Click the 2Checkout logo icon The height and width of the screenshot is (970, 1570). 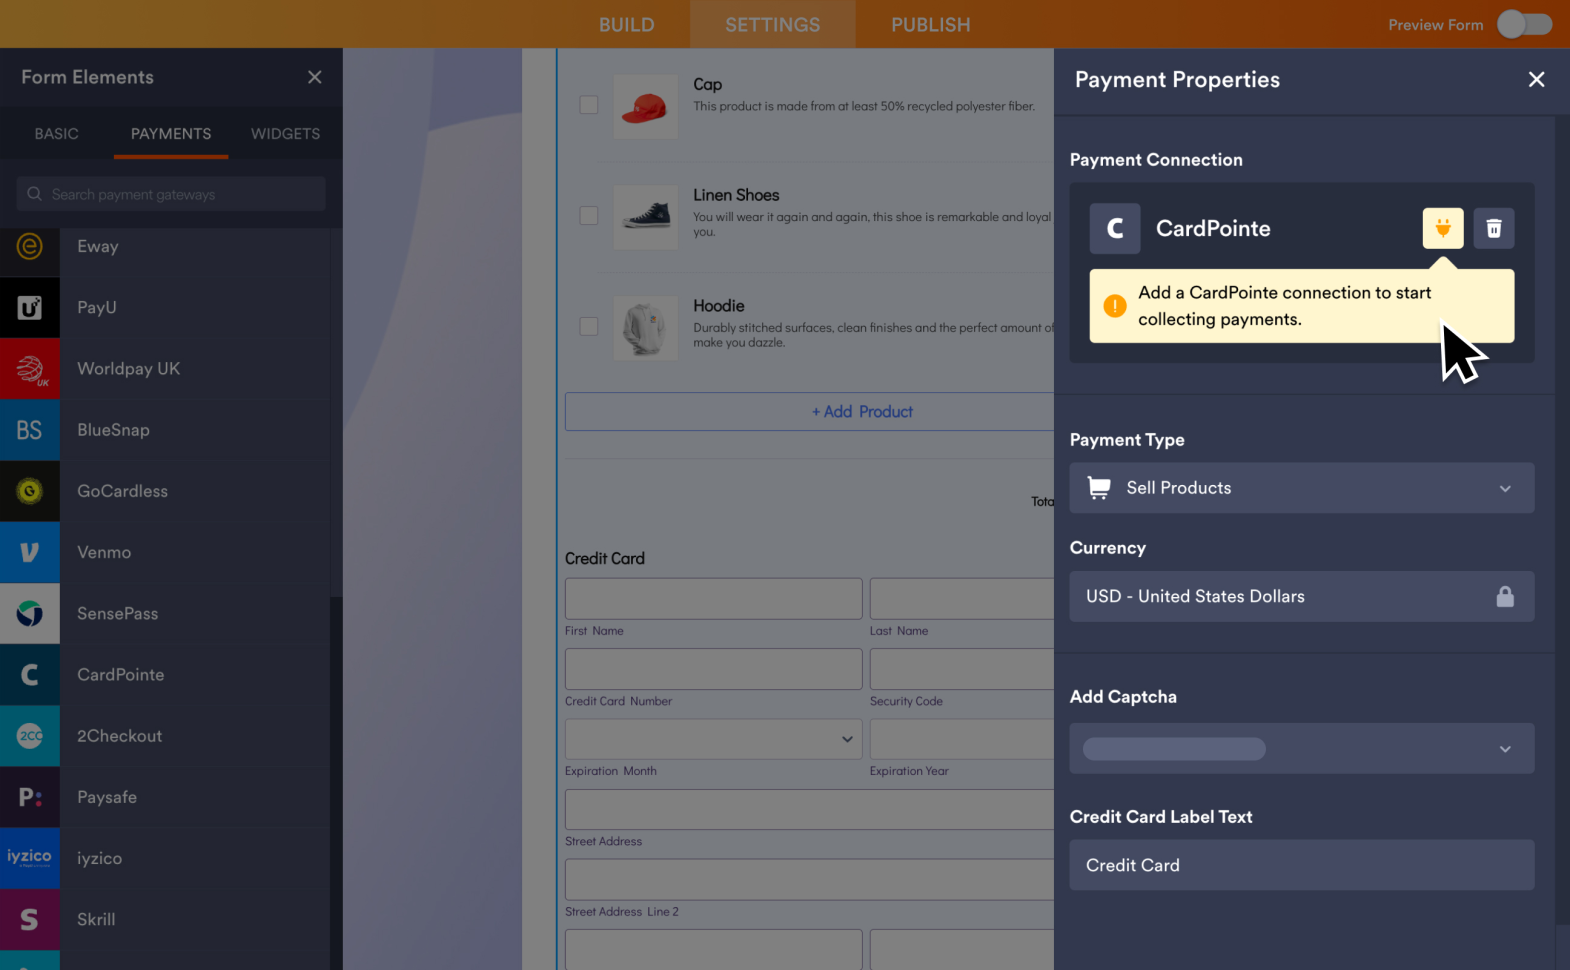coord(30,736)
